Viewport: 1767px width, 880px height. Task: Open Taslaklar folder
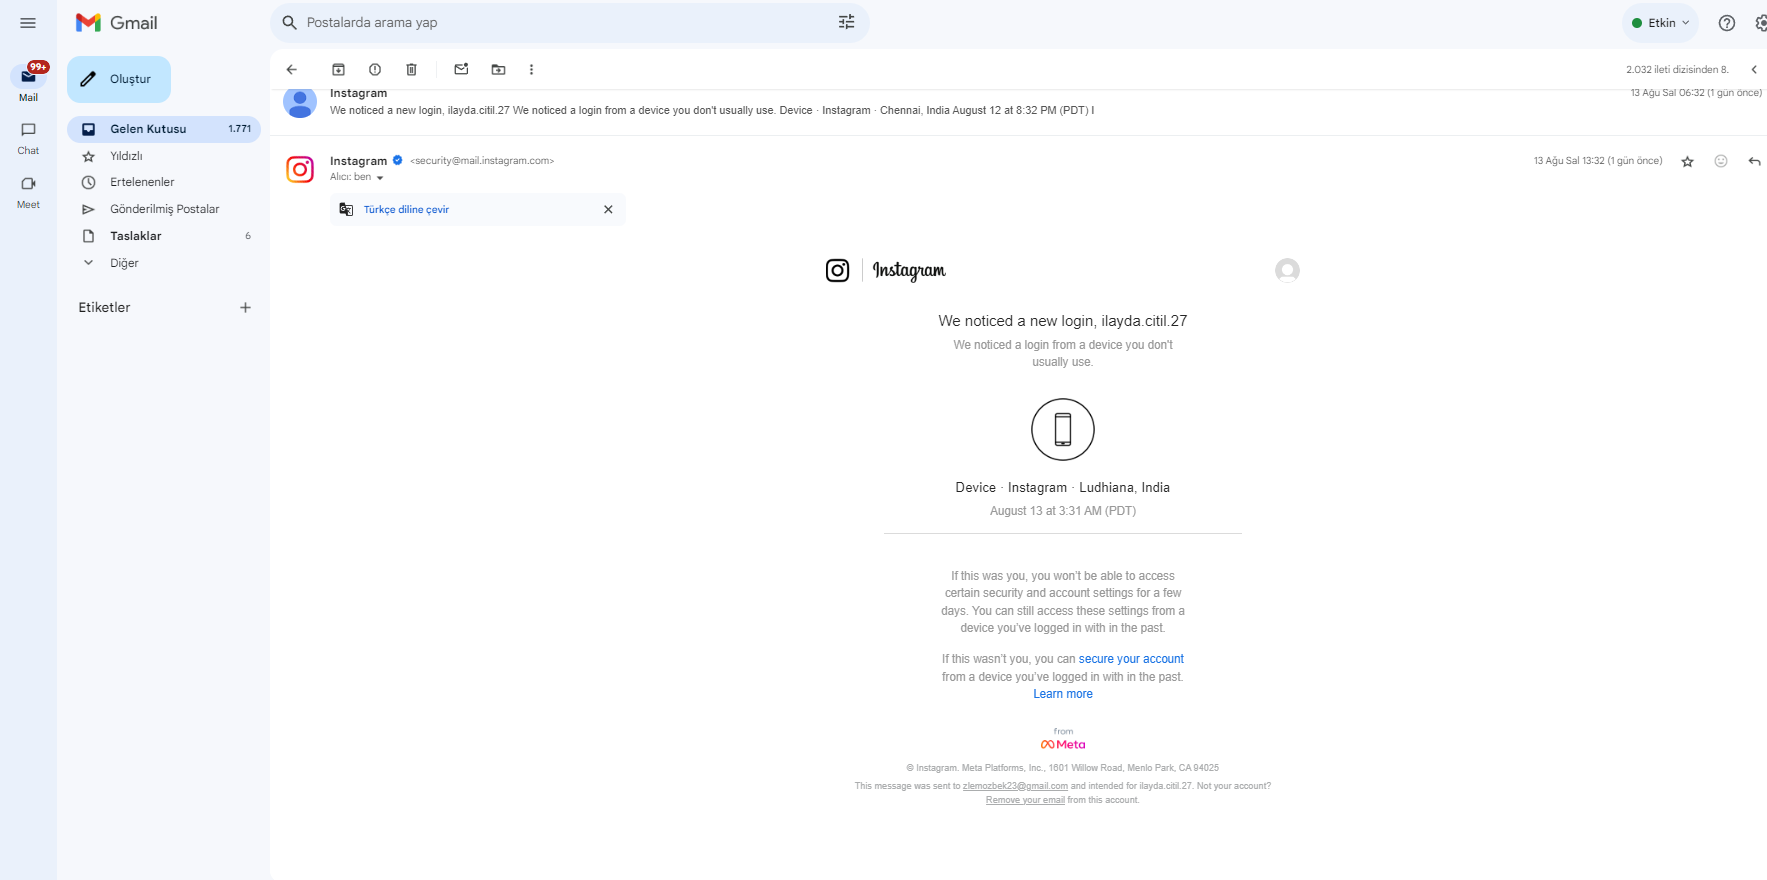[x=164, y=236]
